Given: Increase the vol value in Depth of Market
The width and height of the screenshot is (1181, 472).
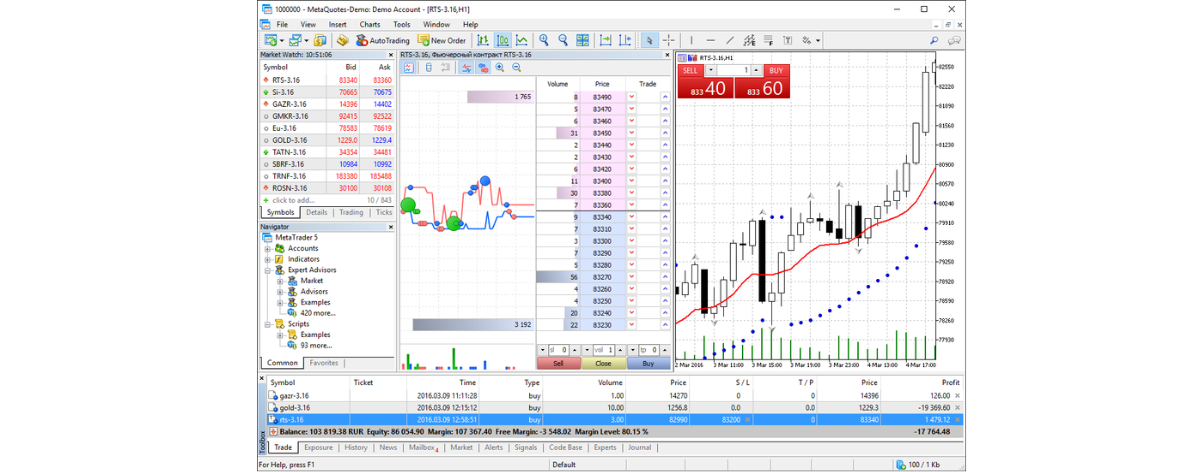Looking at the screenshot, I should tap(620, 350).
